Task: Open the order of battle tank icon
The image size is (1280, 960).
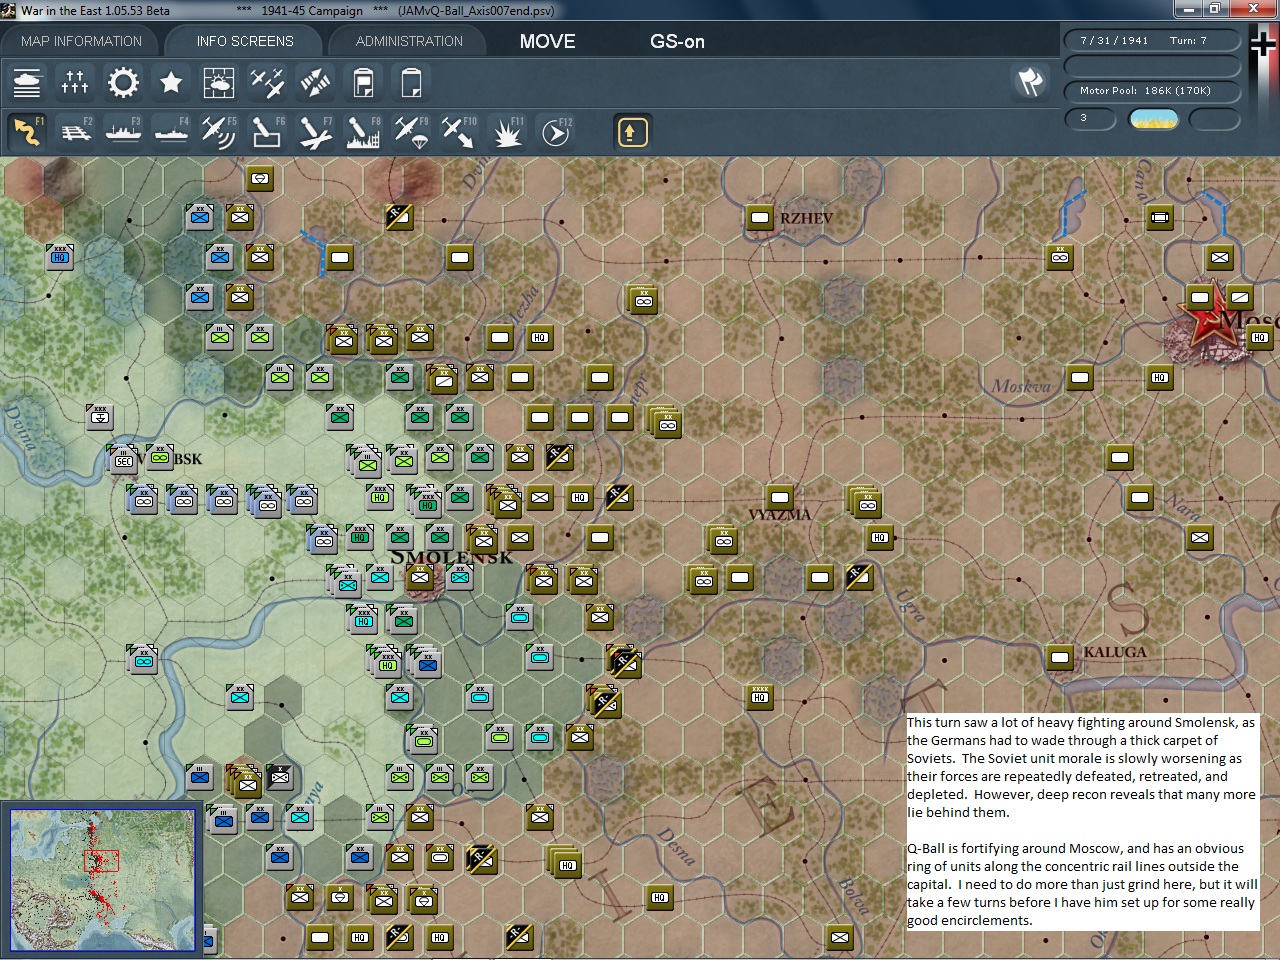Action: pyautogui.click(x=27, y=82)
